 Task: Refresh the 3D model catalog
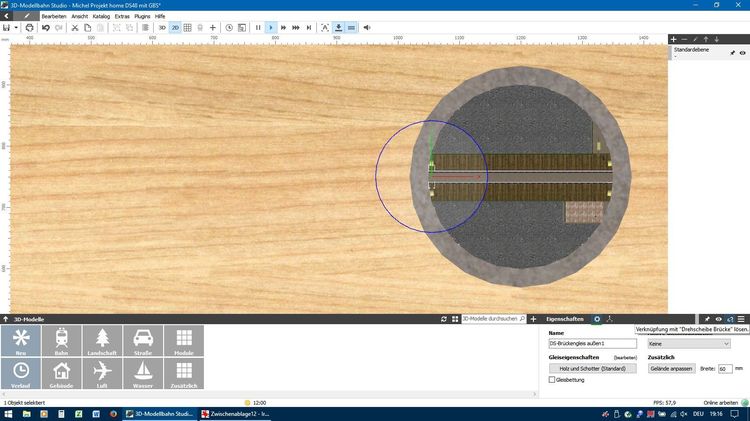click(x=444, y=319)
